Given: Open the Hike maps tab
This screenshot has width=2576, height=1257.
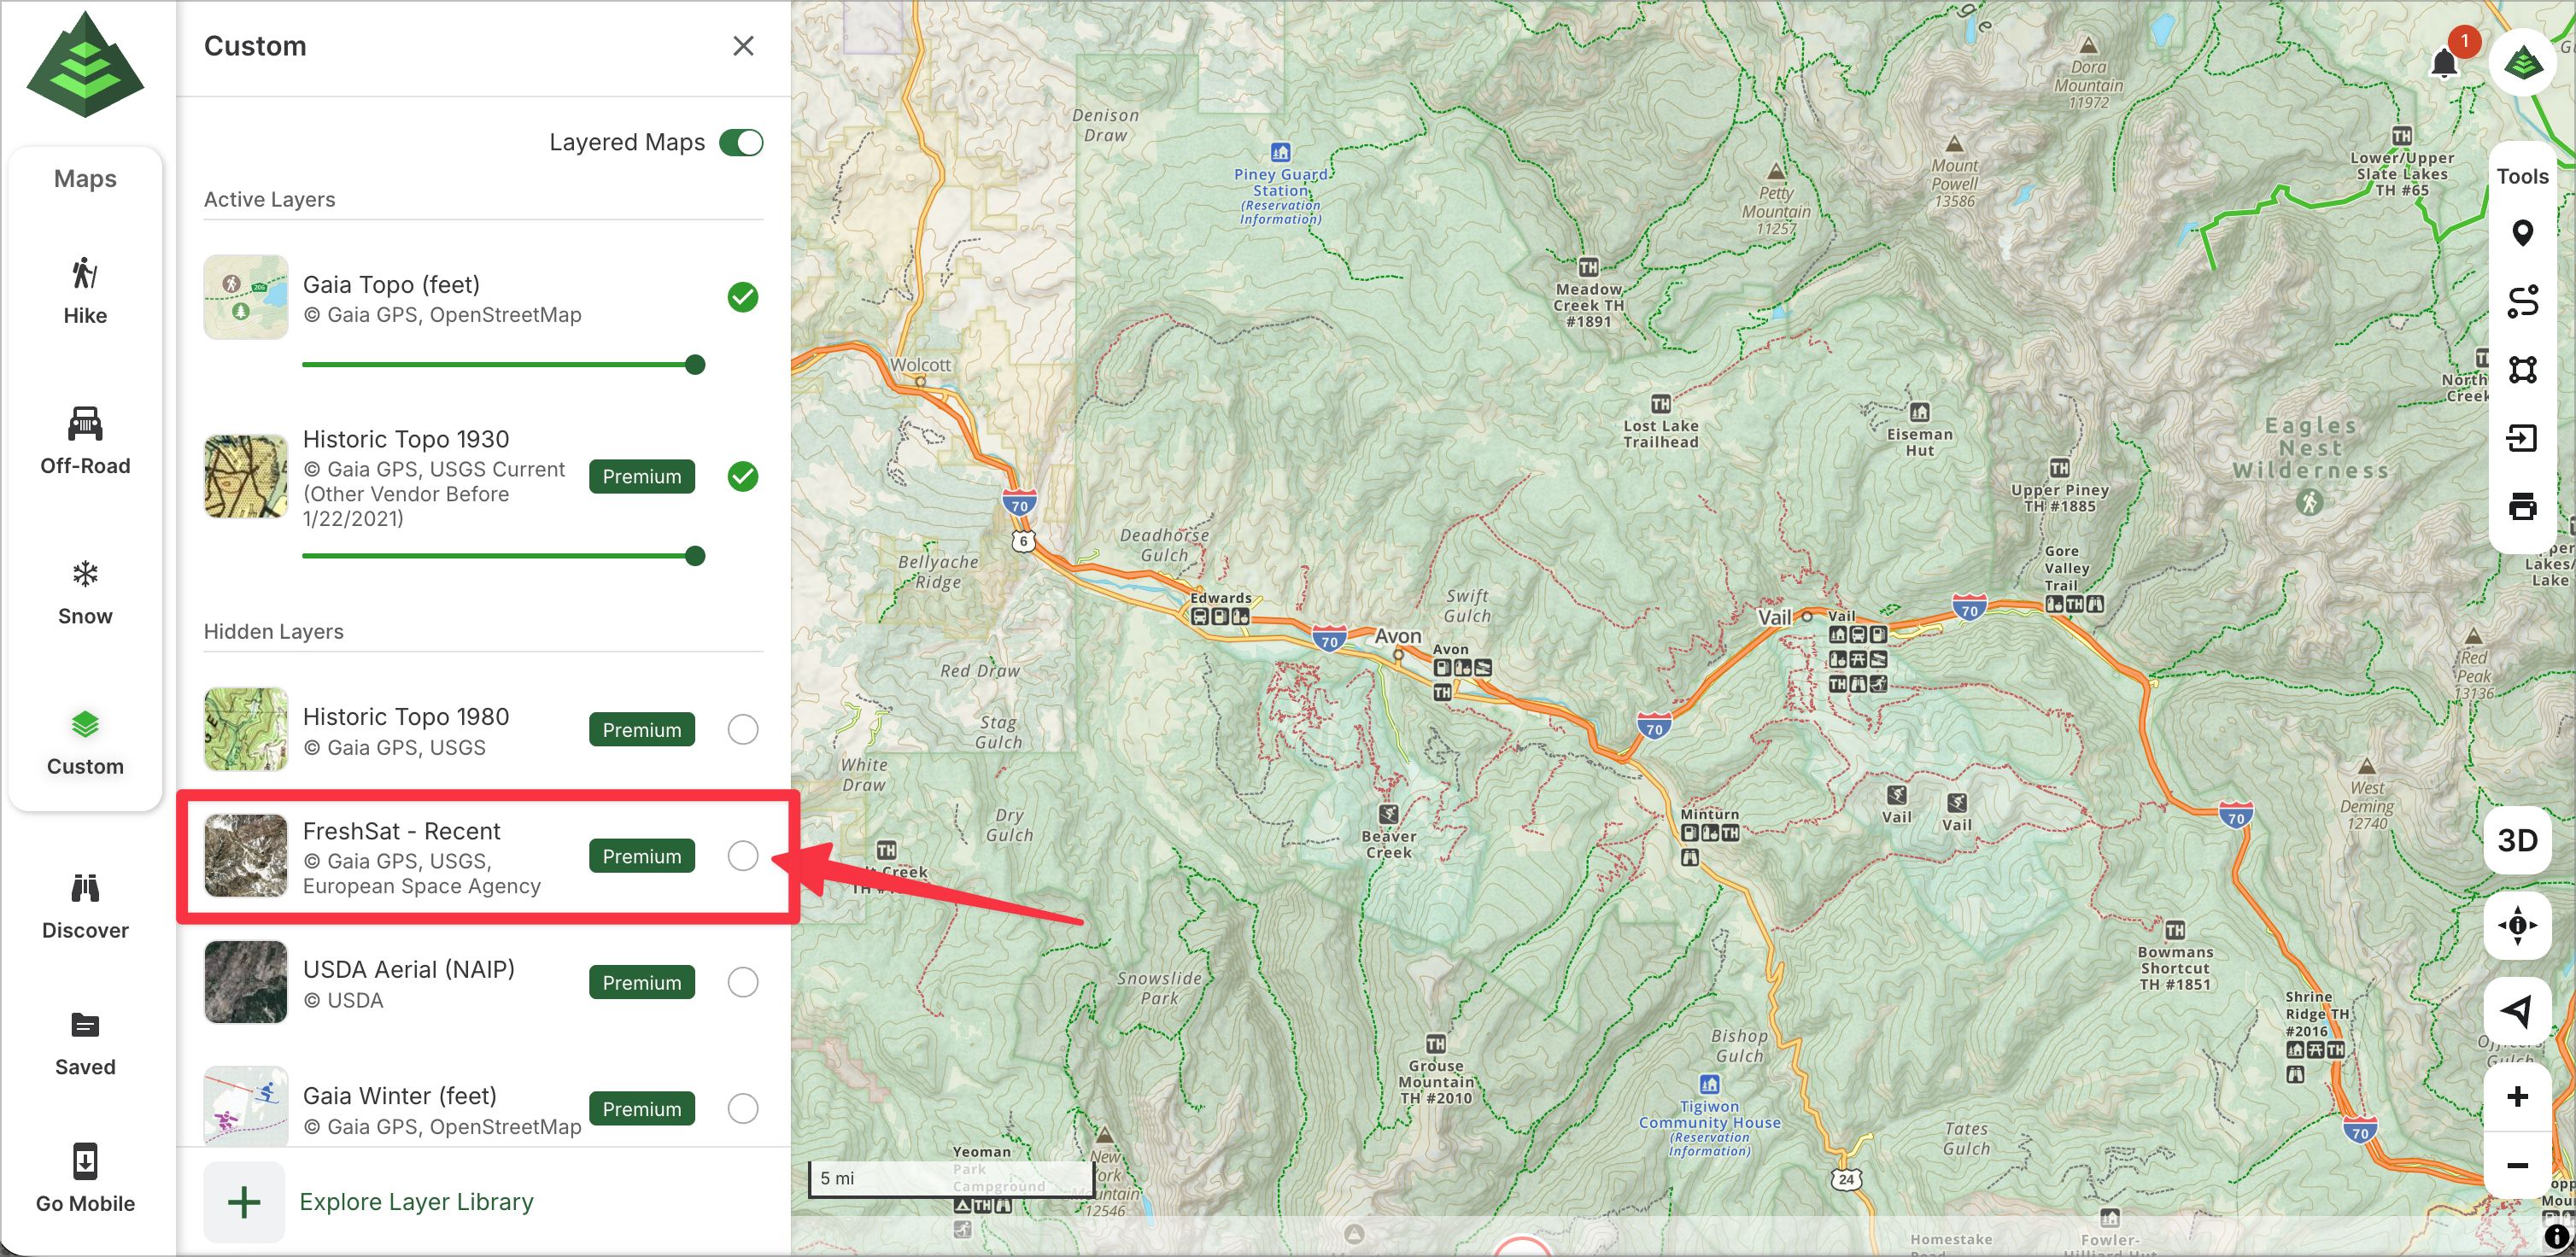Looking at the screenshot, I should (x=85, y=291).
